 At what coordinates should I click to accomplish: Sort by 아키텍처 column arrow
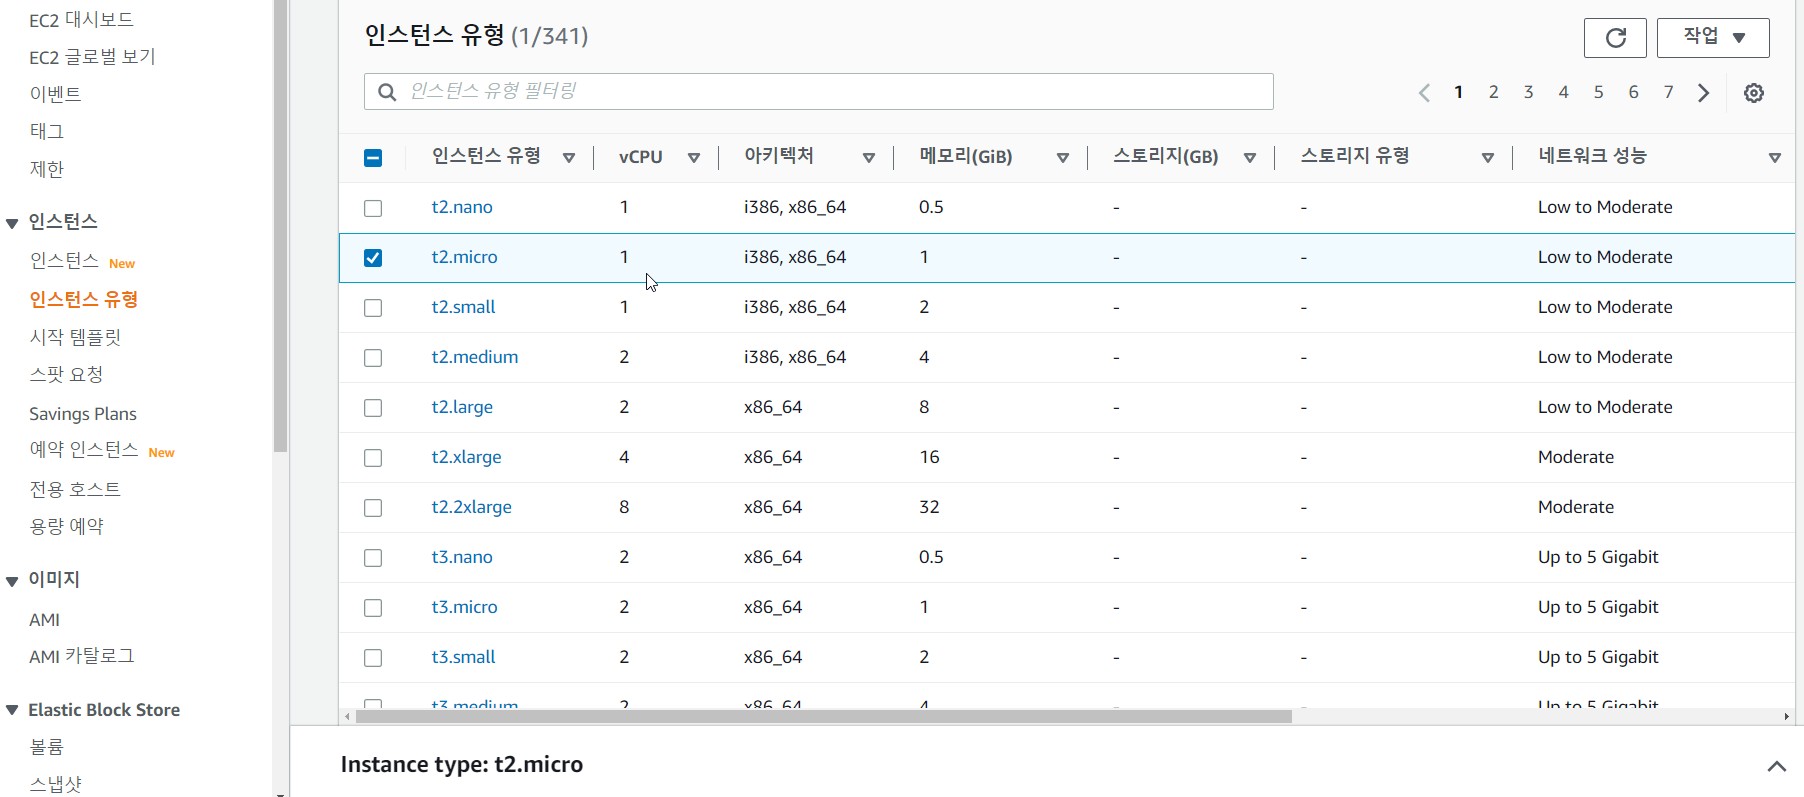[x=869, y=158]
